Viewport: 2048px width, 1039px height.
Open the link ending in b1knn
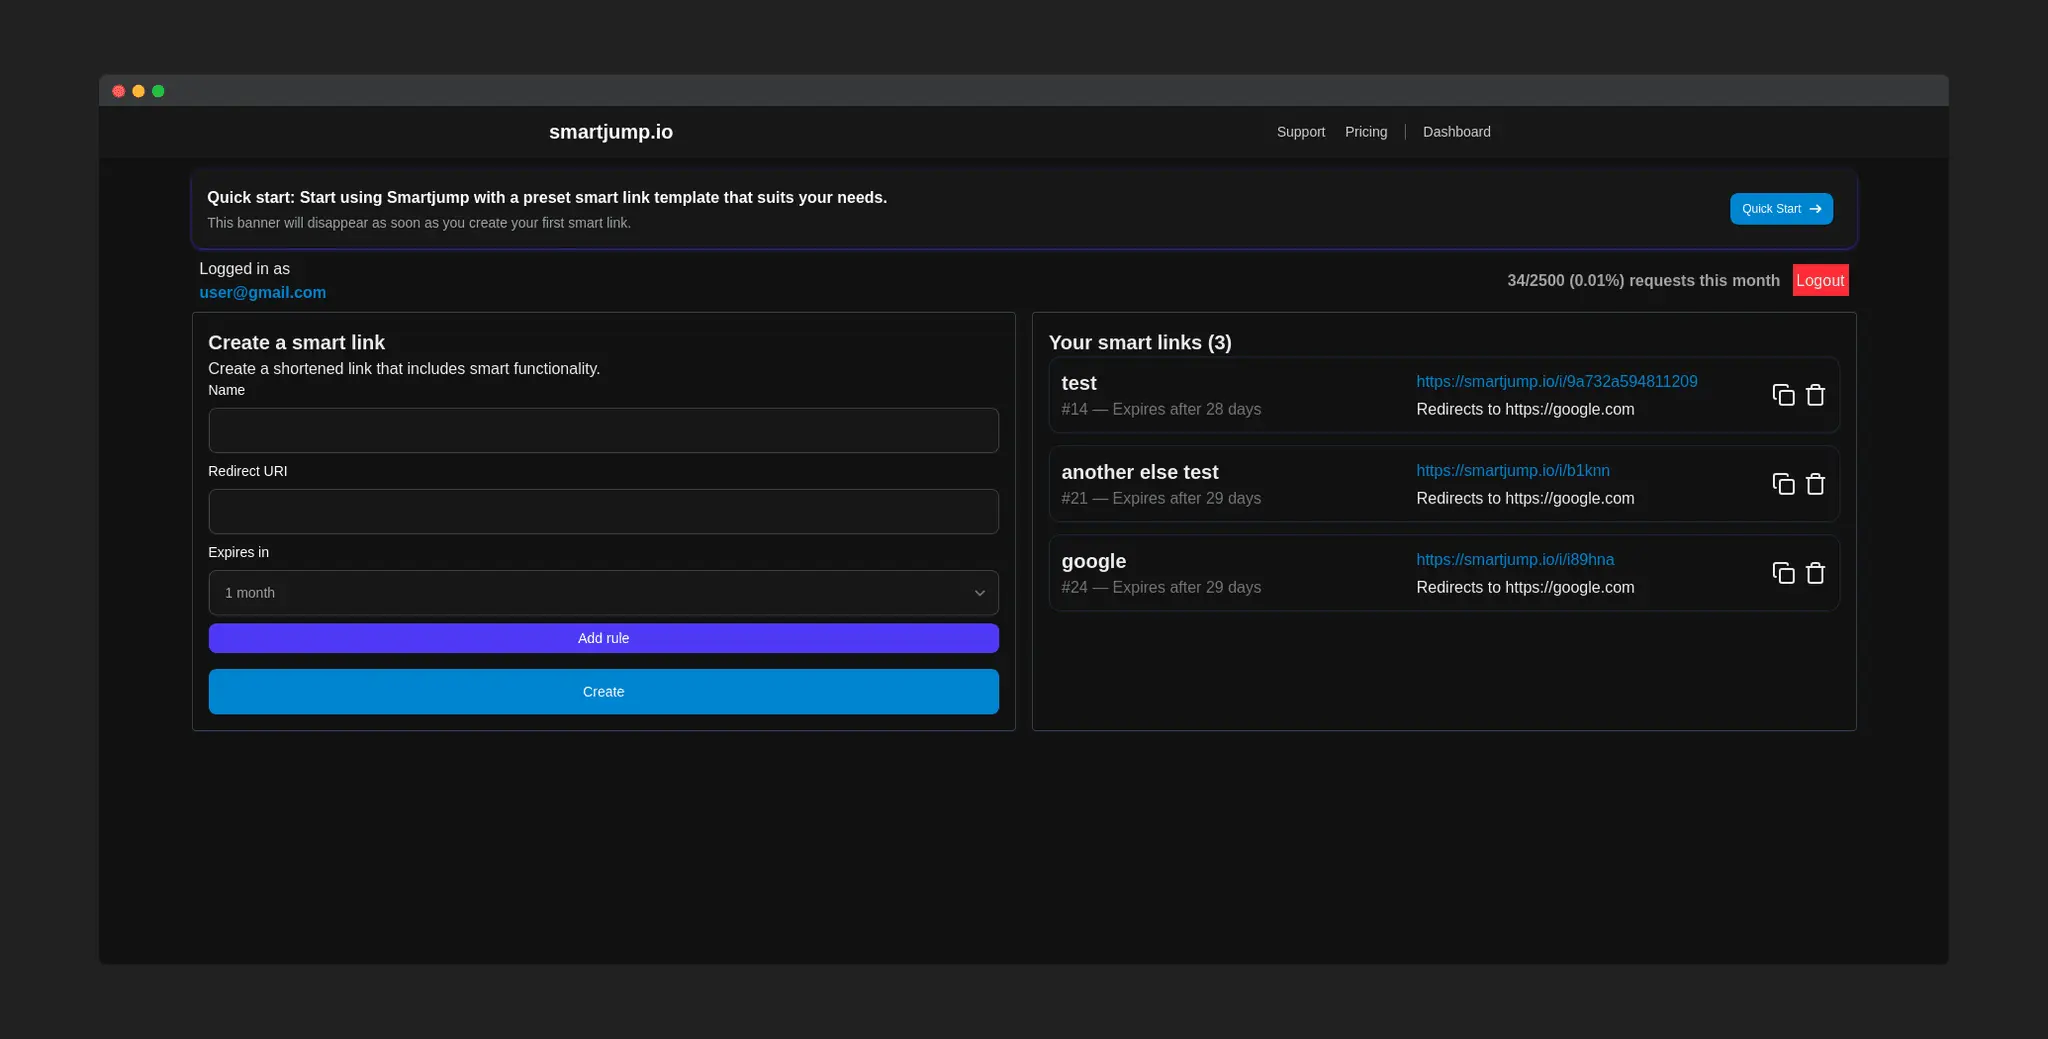(1512, 470)
